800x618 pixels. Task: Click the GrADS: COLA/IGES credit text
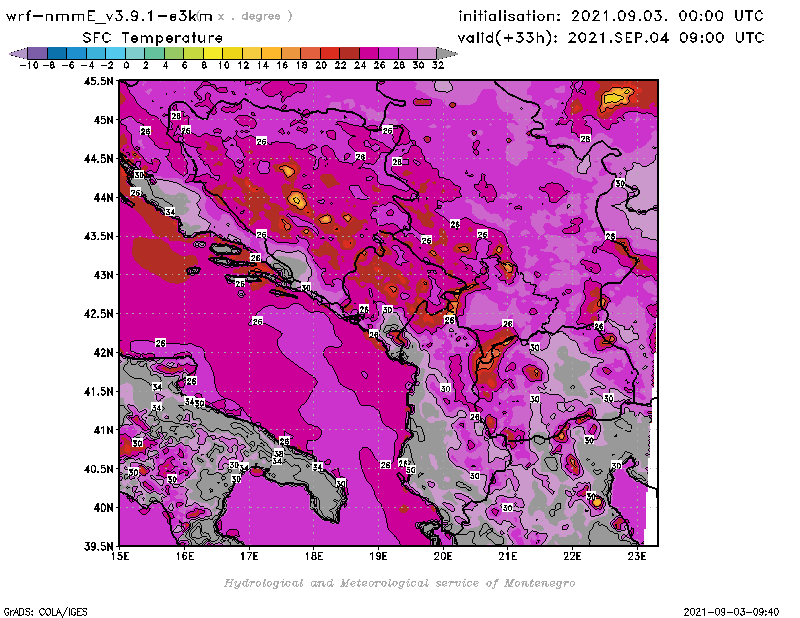click(45, 612)
